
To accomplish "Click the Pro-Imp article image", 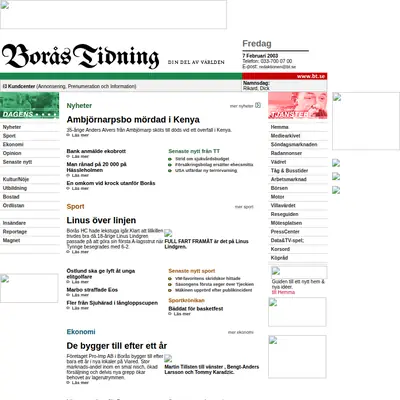I will click(x=168, y=358).
